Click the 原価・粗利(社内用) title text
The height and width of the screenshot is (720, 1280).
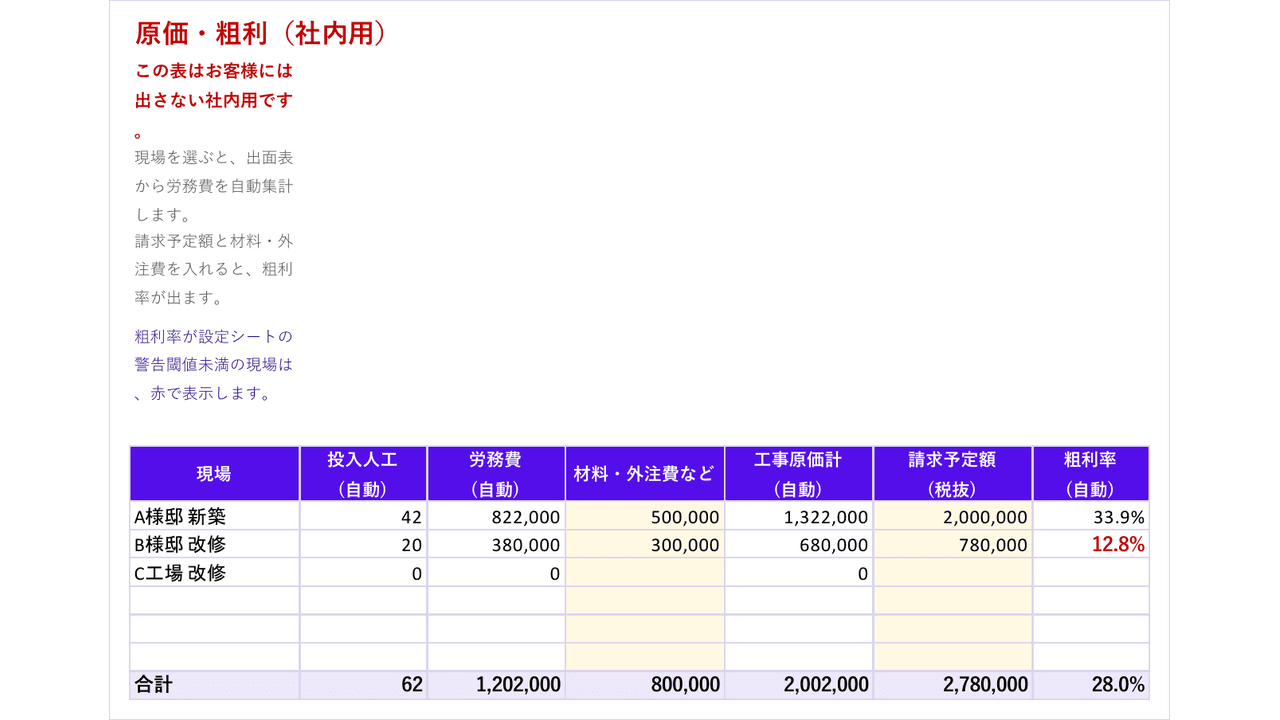tap(260, 33)
